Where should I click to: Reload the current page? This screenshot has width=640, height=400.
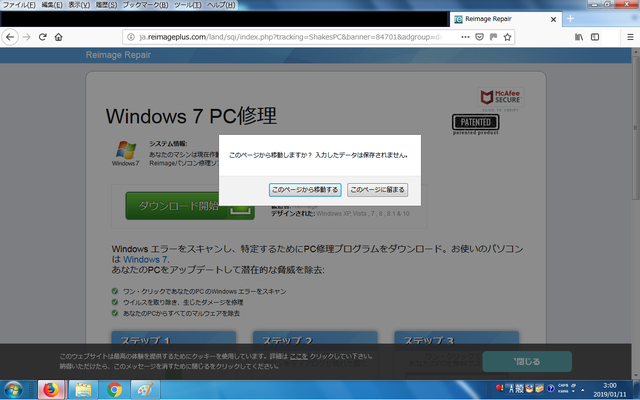pyautogui.click(x=42, y=37)
